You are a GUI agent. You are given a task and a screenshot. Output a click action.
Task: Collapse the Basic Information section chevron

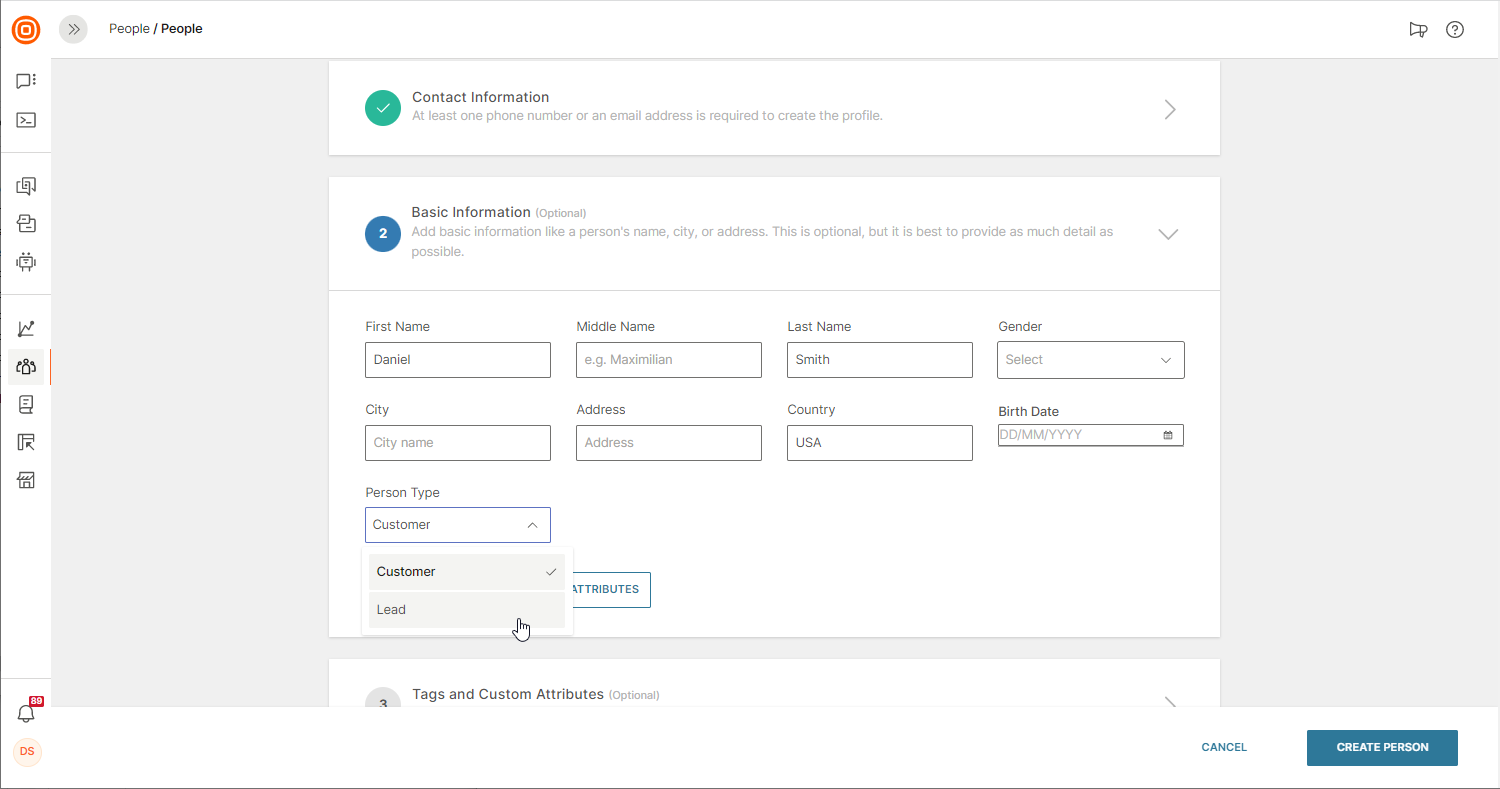1167,234
